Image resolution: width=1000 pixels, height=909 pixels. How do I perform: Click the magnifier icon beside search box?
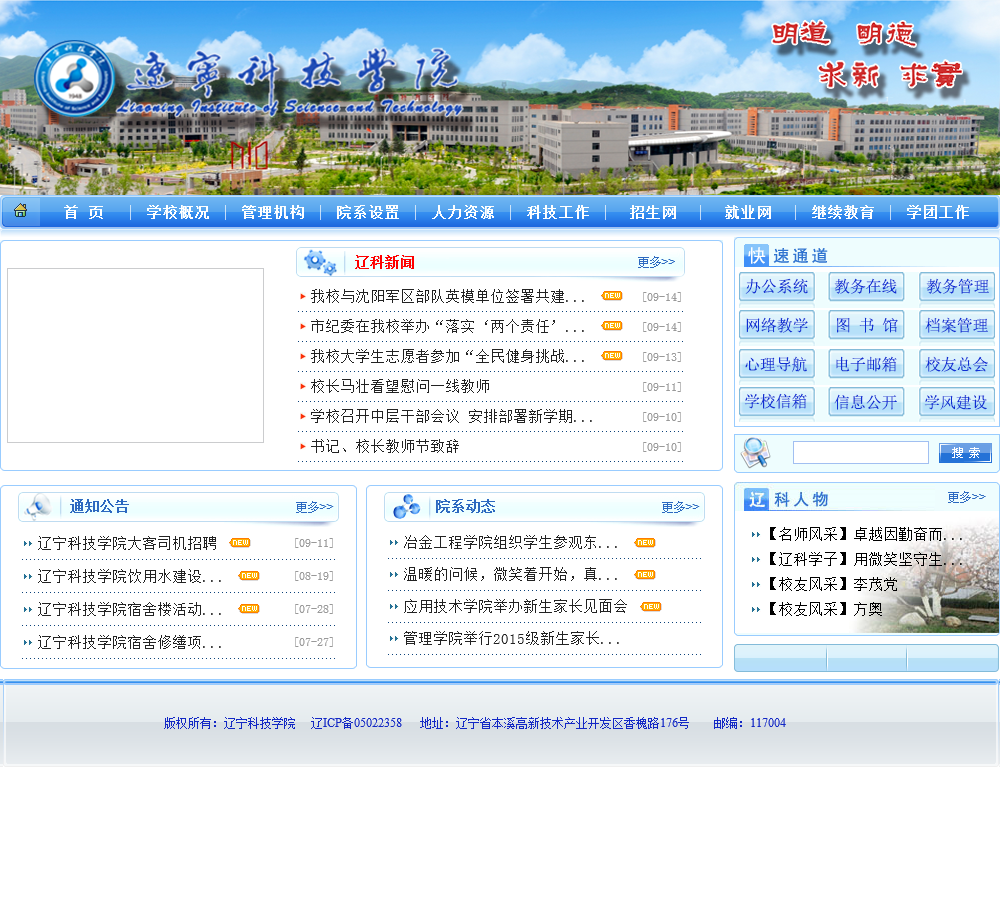coord(756,452)
